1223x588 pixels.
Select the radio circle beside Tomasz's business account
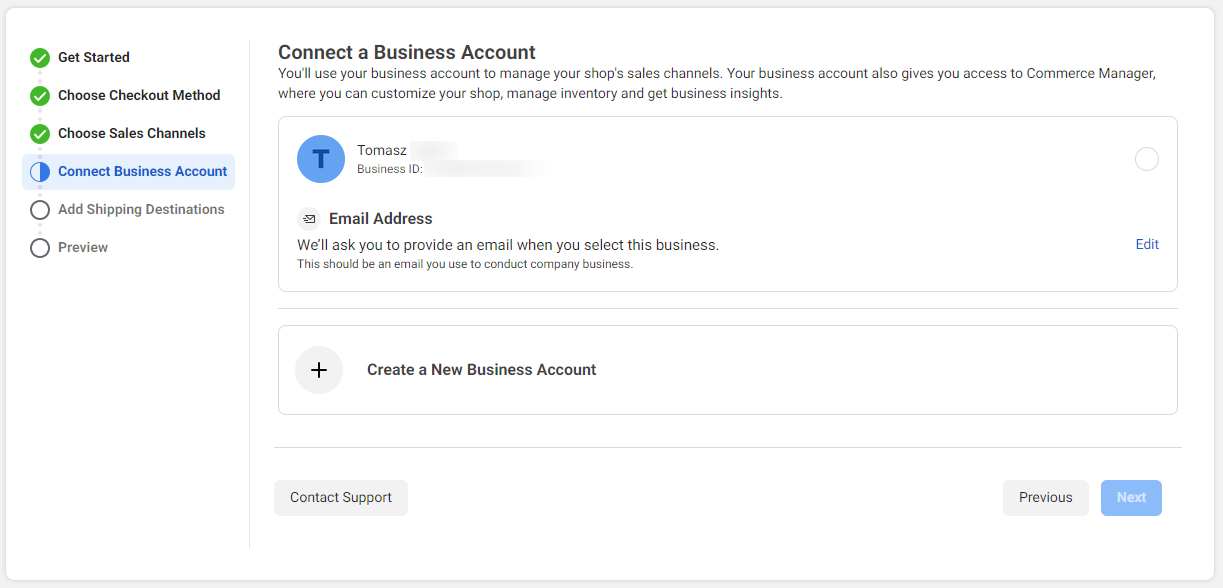(1146, 159)
